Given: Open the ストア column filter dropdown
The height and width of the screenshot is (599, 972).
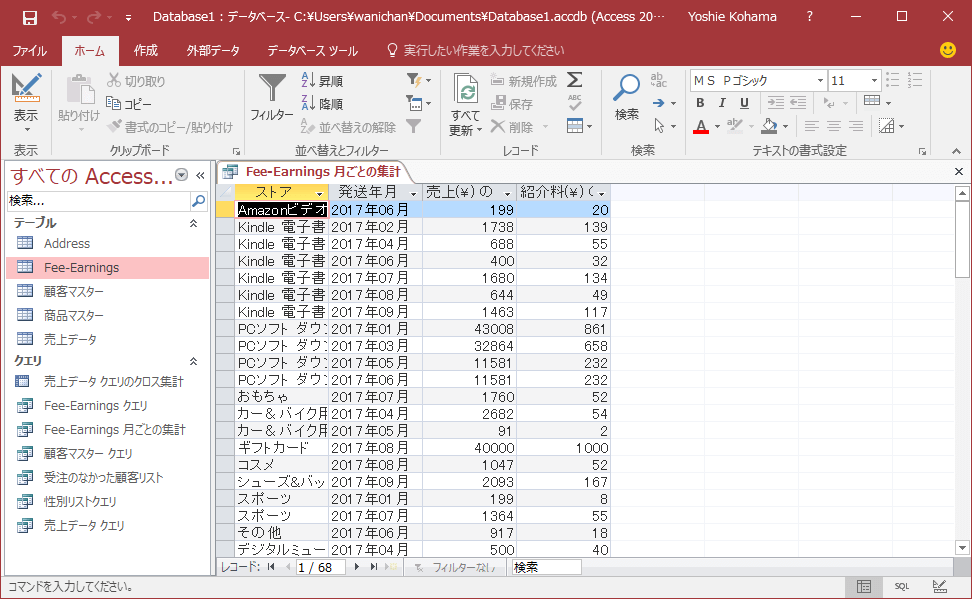Looking at the screenshot, I should point(320,192).
